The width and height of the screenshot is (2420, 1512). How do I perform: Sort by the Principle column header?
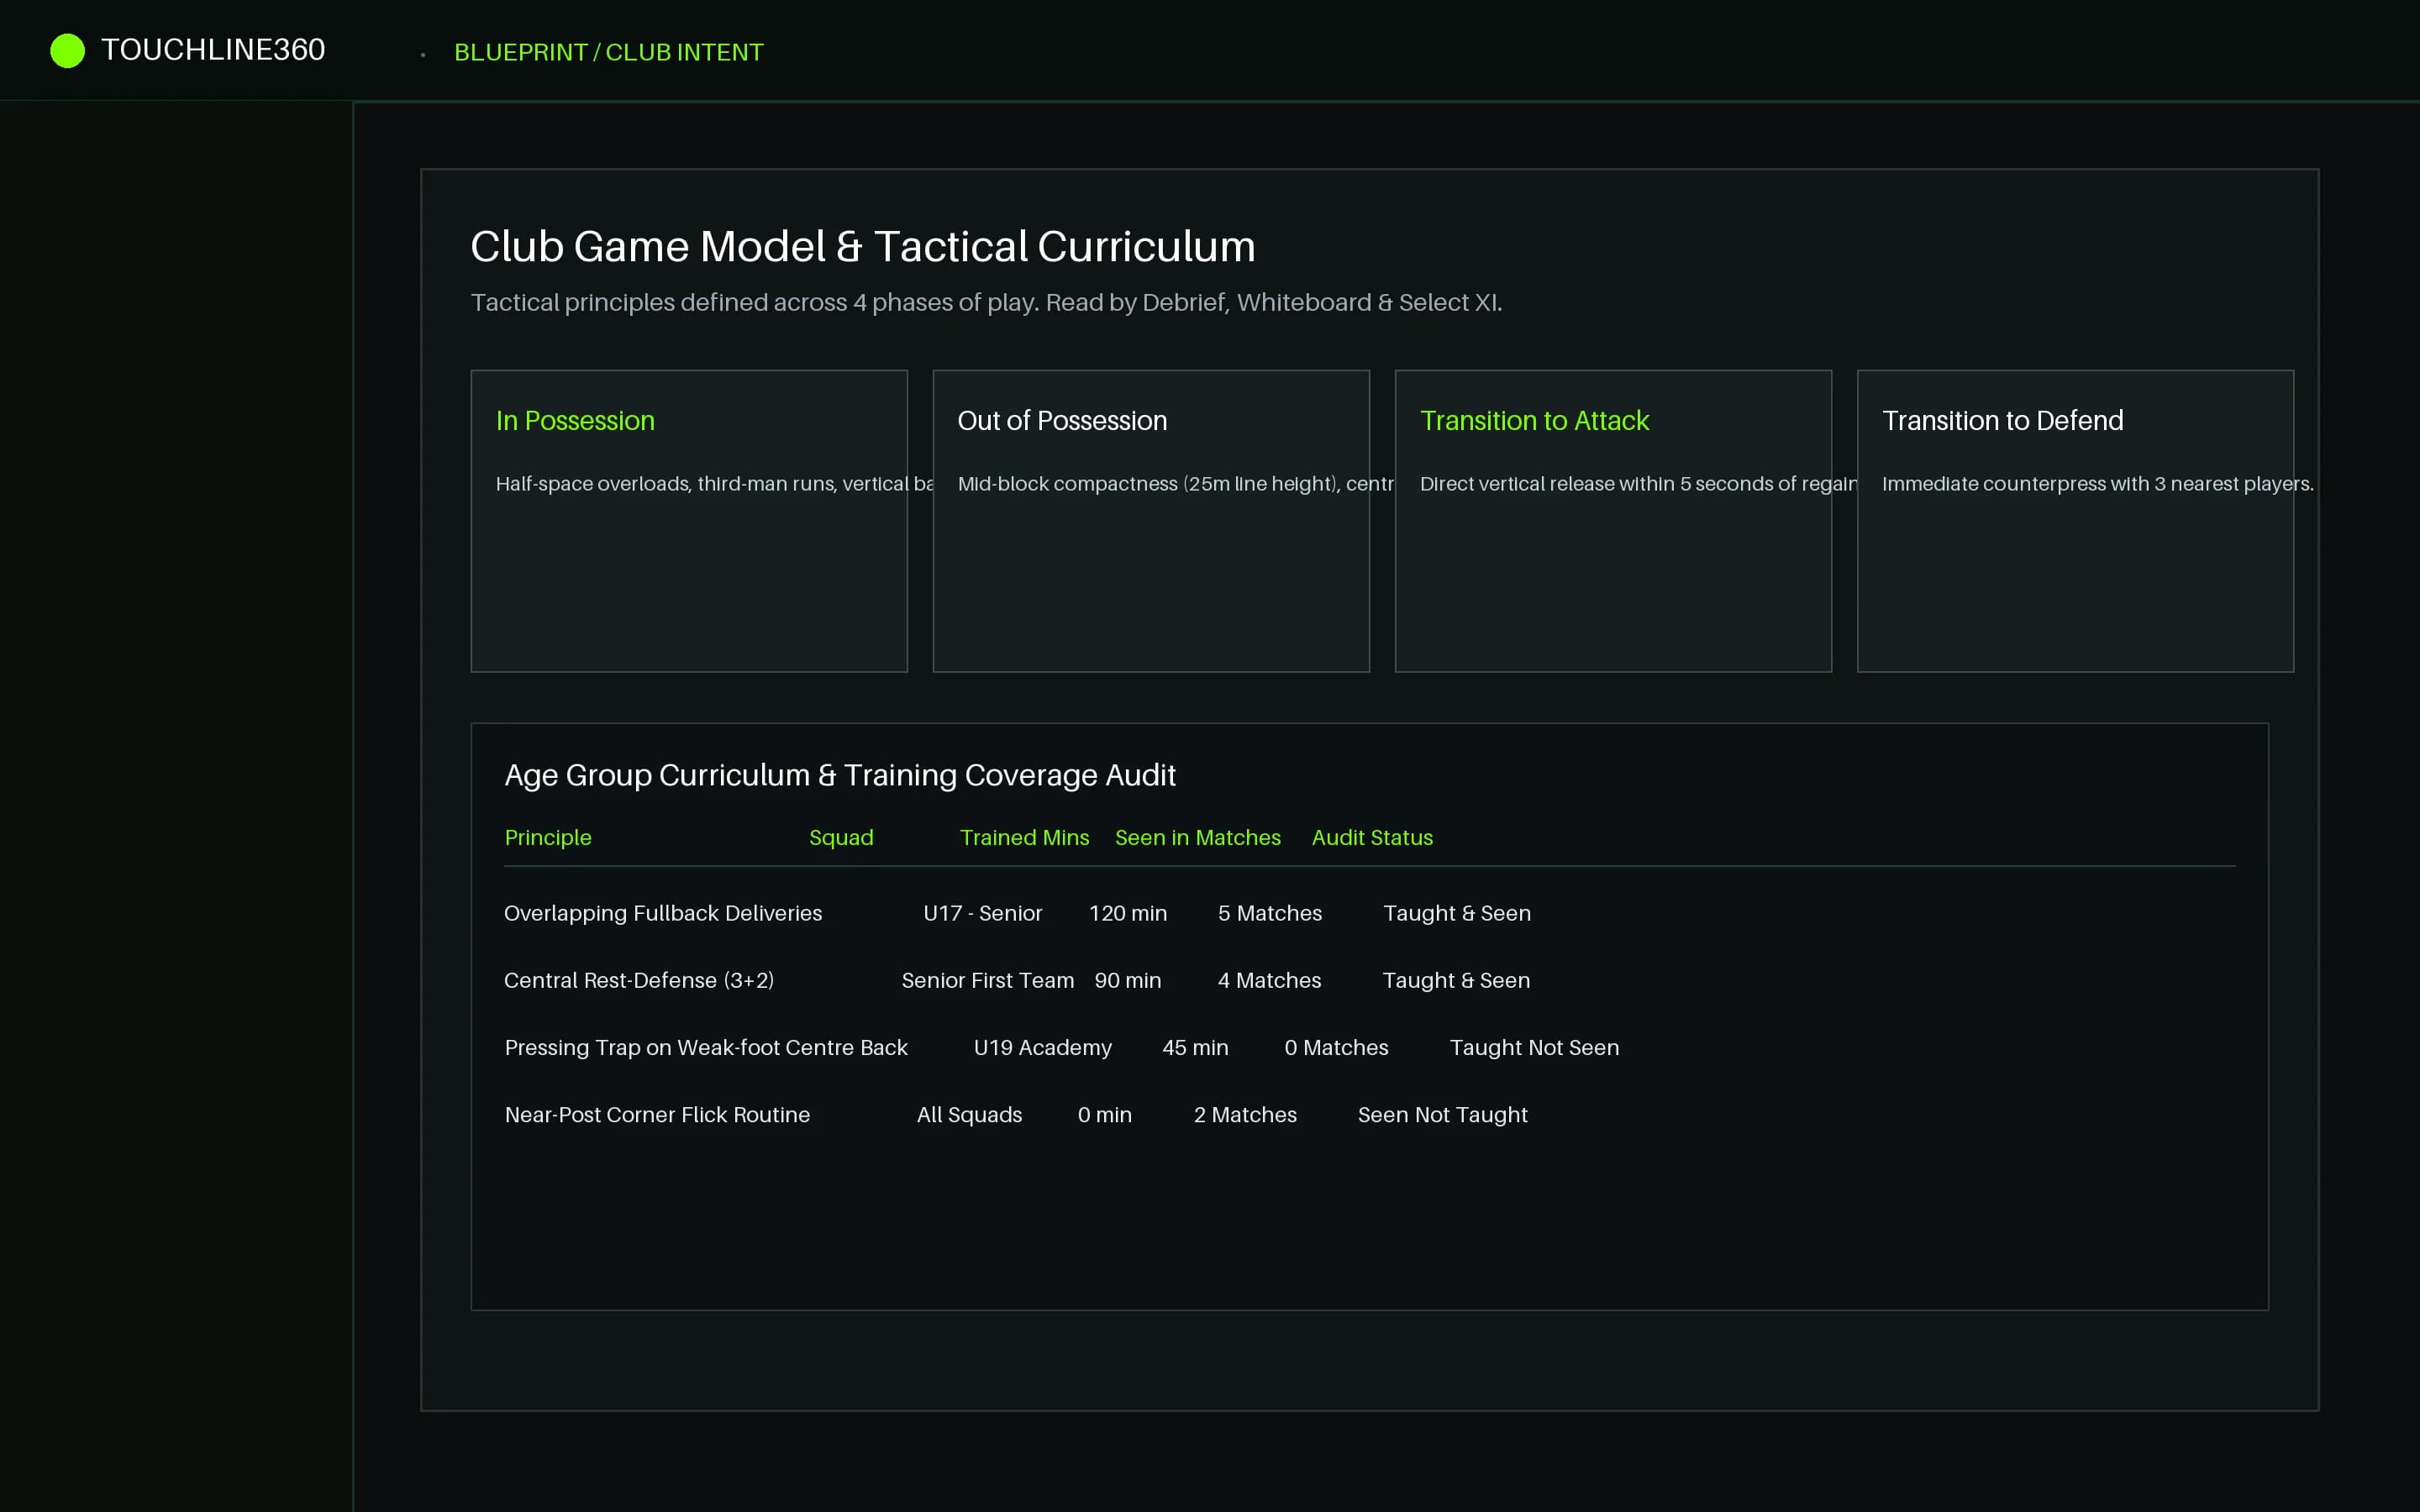click(548, 838)
